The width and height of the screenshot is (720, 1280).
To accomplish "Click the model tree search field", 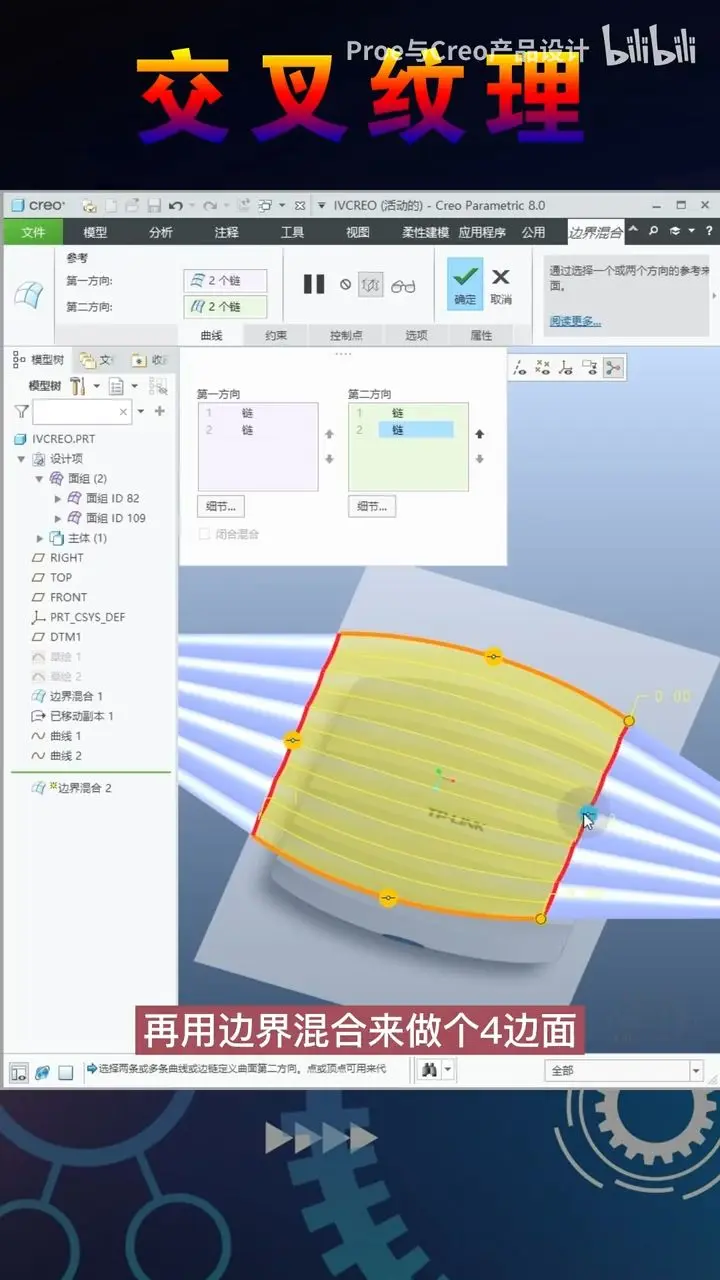I will pos(82,411).
